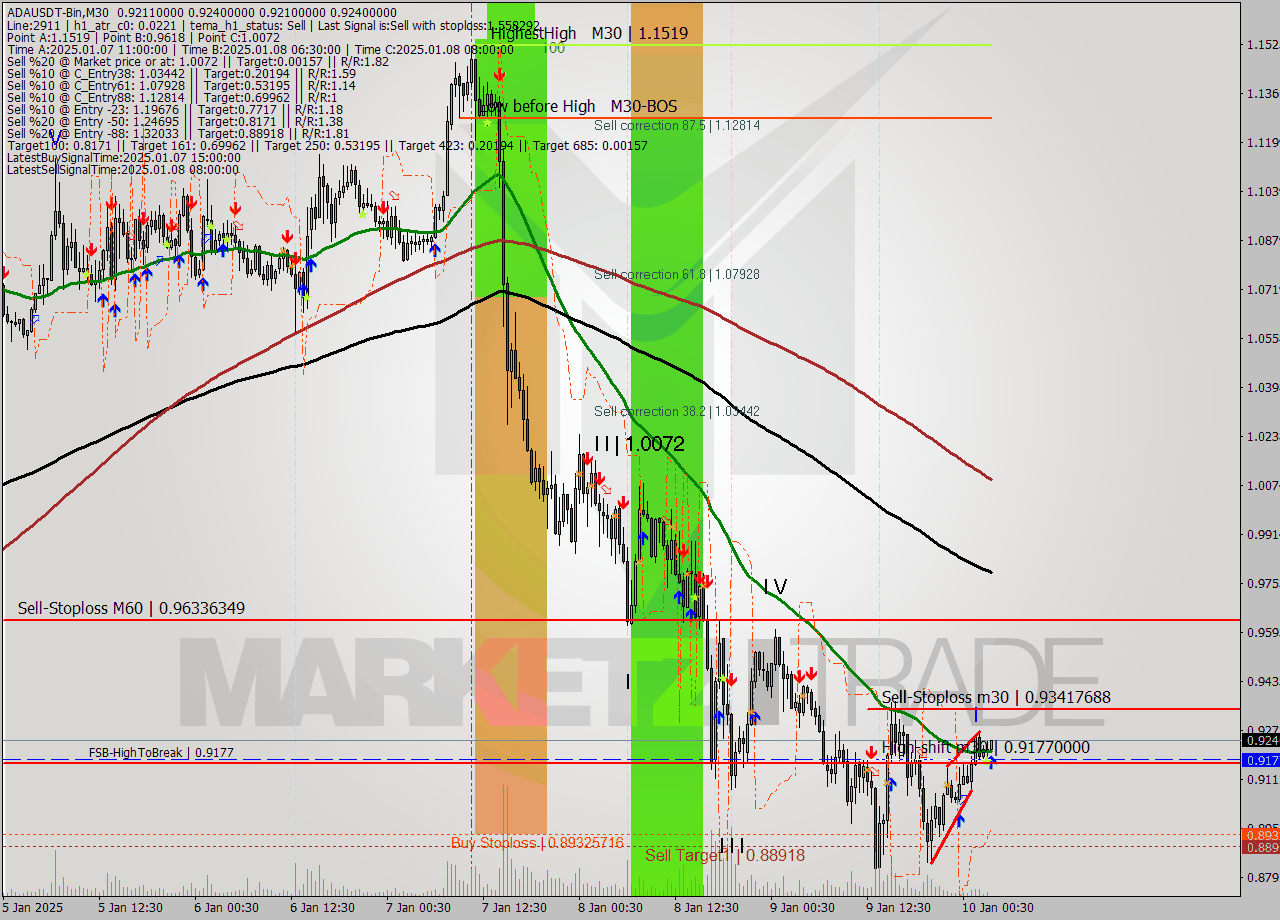The height and width of the screenshot is (920, 1280).
Task: Click the LatestSellSignalTime text line
Action: (124, 169)
